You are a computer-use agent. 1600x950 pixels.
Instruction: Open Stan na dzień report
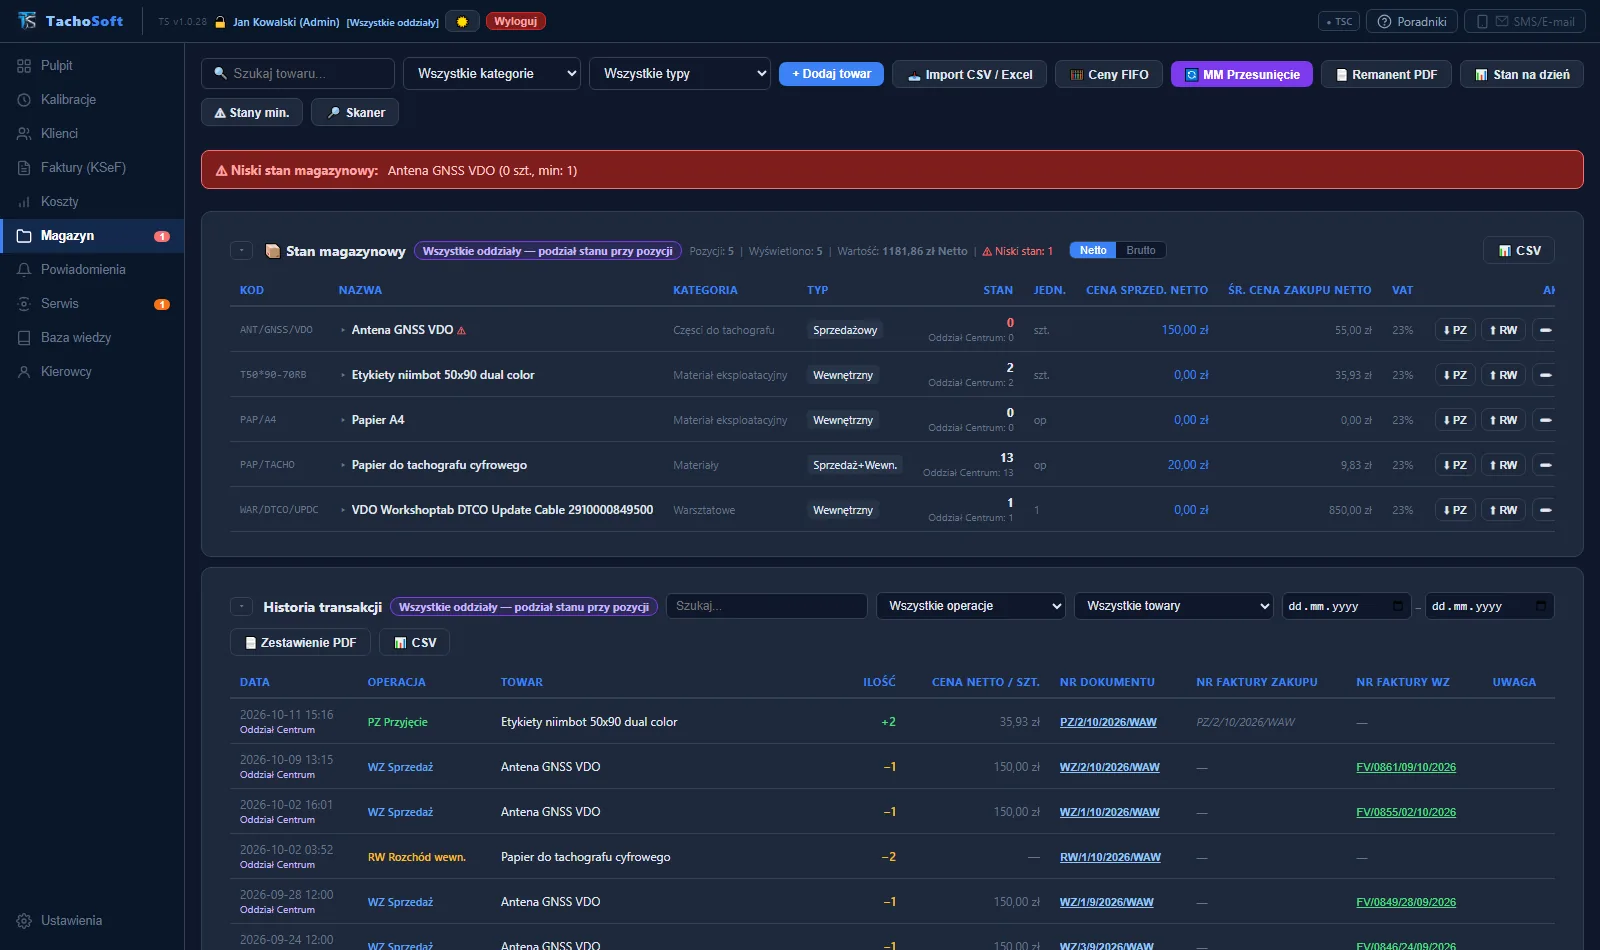pyautogui.click(x=1522, y=74)
